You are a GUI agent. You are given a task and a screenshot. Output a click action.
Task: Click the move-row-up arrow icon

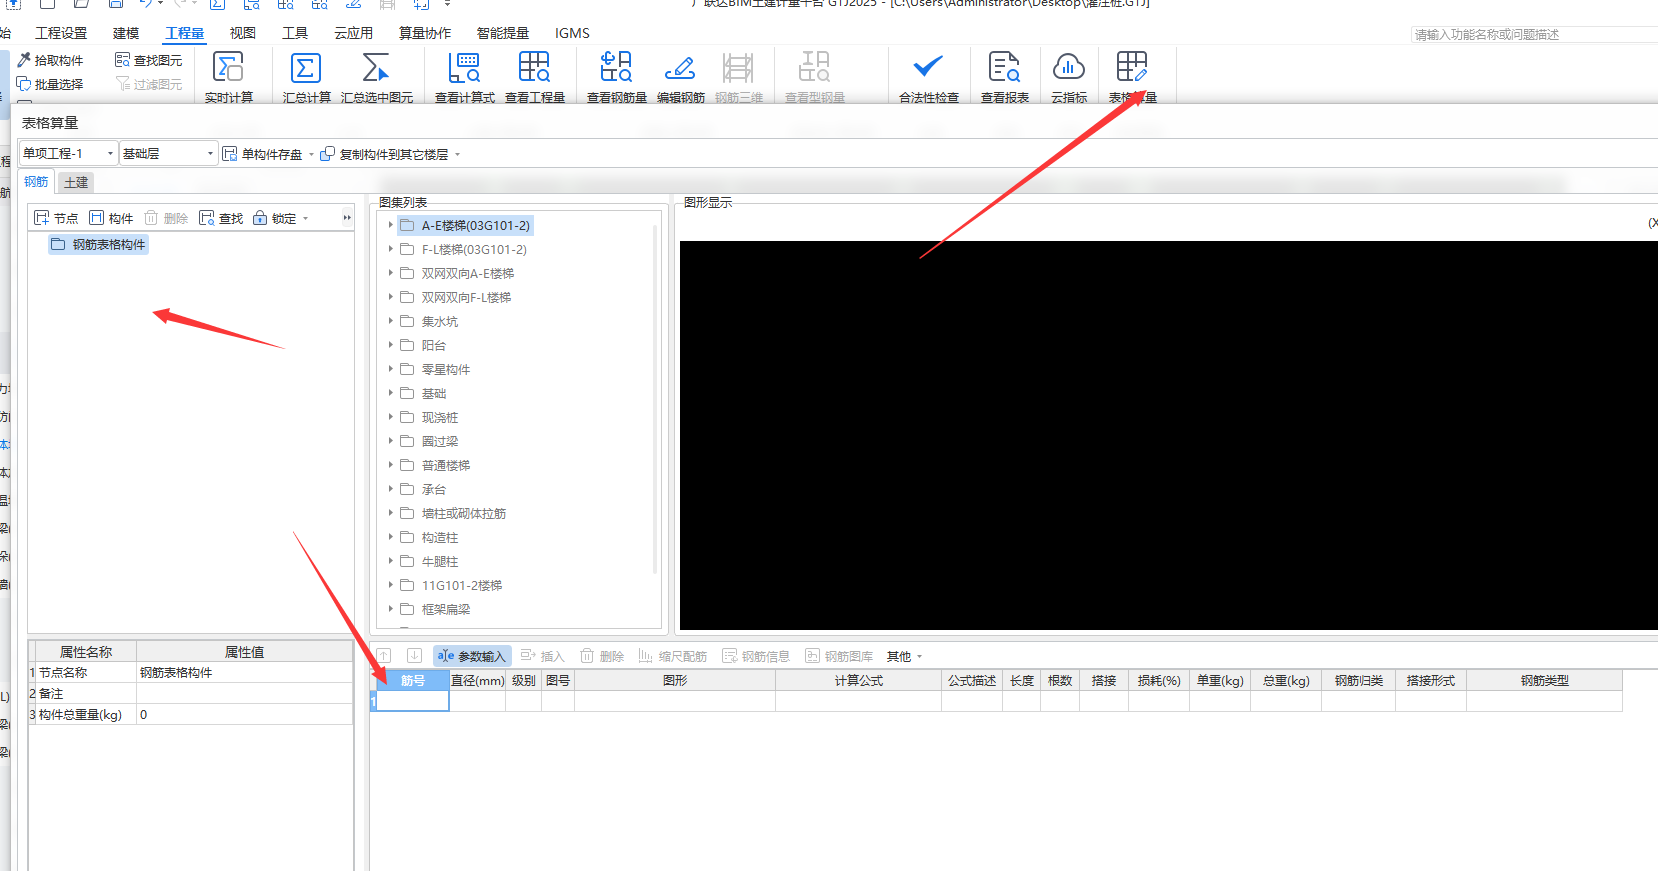(x=384, y=656)
